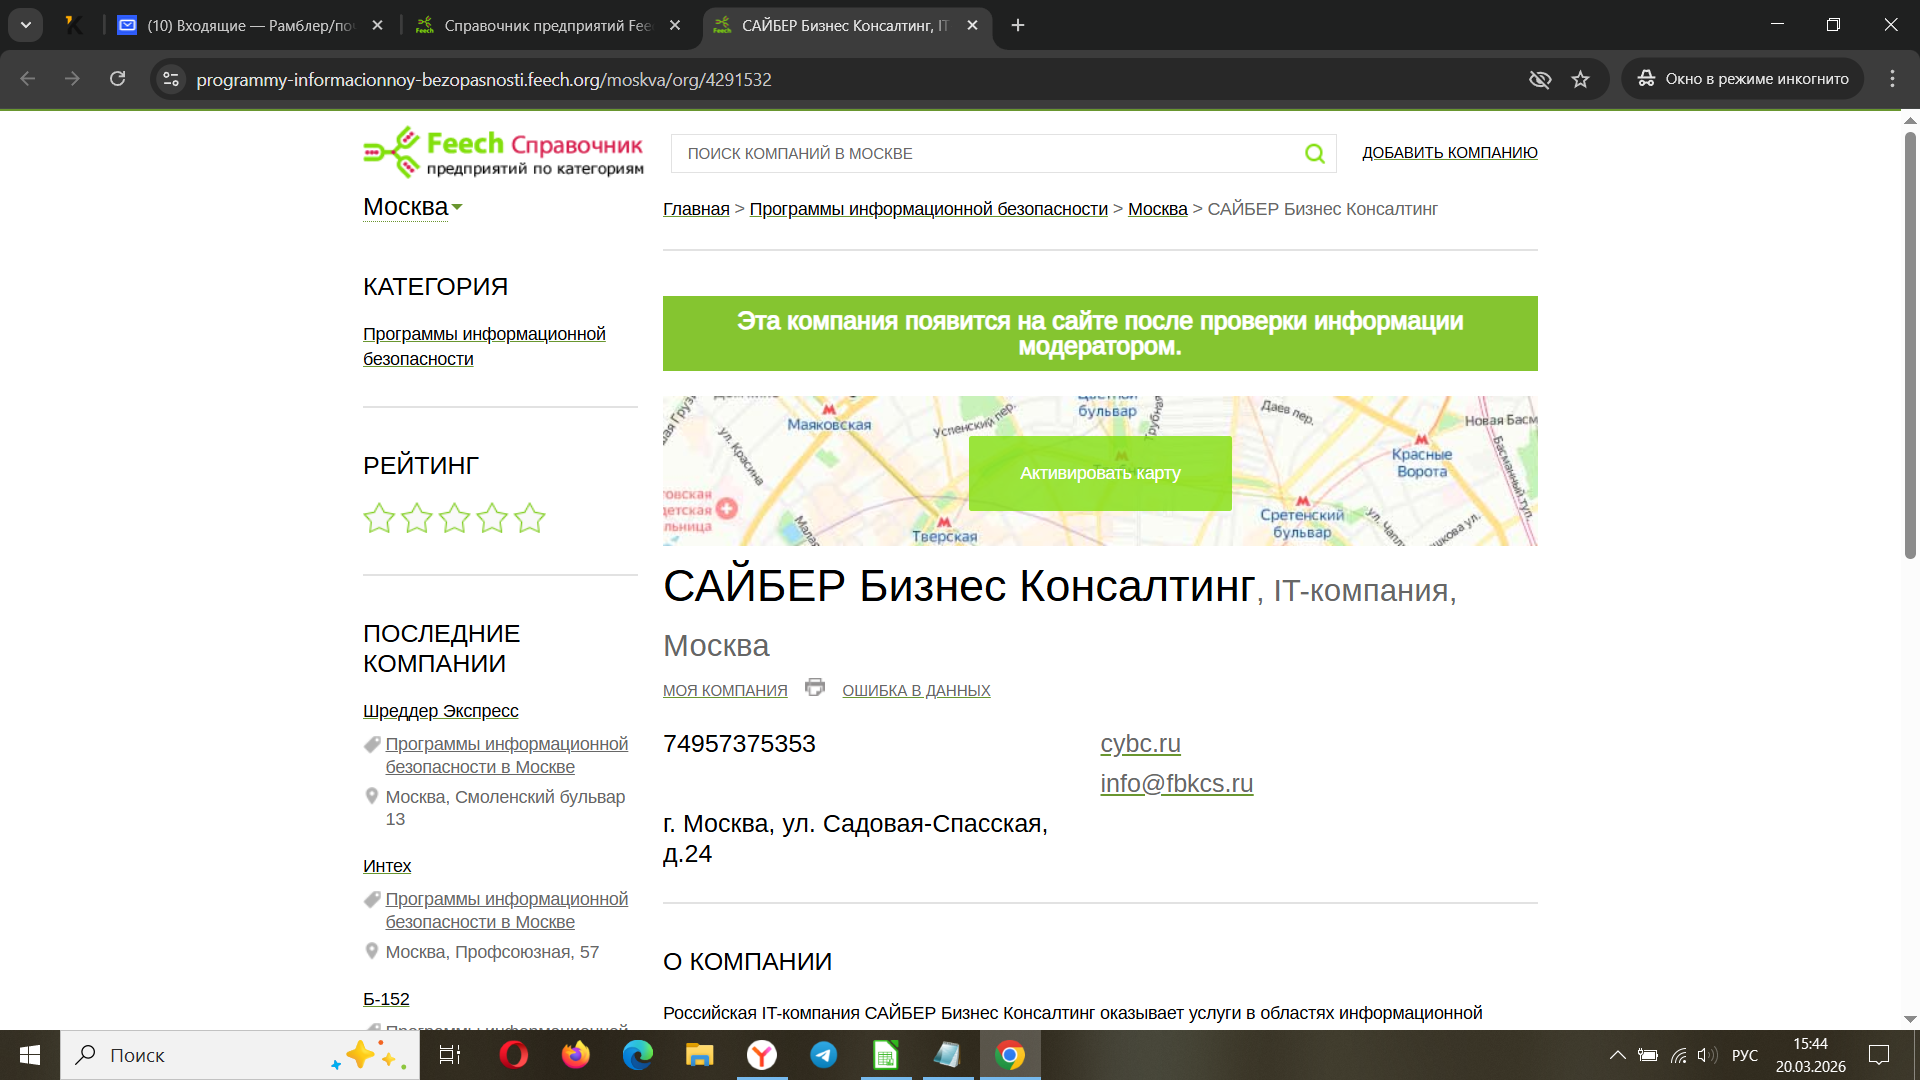
Task: Open Chrome three-dot menu
Action: tap(1892, 79)
